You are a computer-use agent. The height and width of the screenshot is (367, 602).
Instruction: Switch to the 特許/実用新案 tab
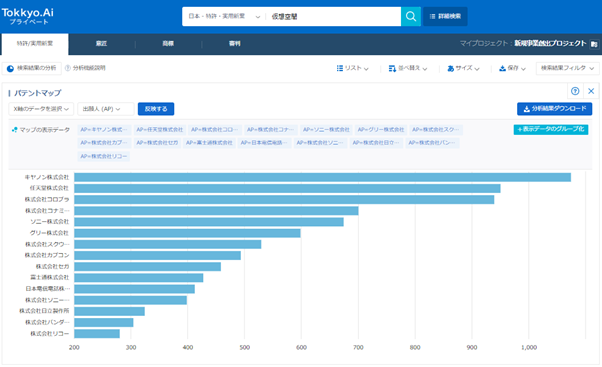[35, 44]
